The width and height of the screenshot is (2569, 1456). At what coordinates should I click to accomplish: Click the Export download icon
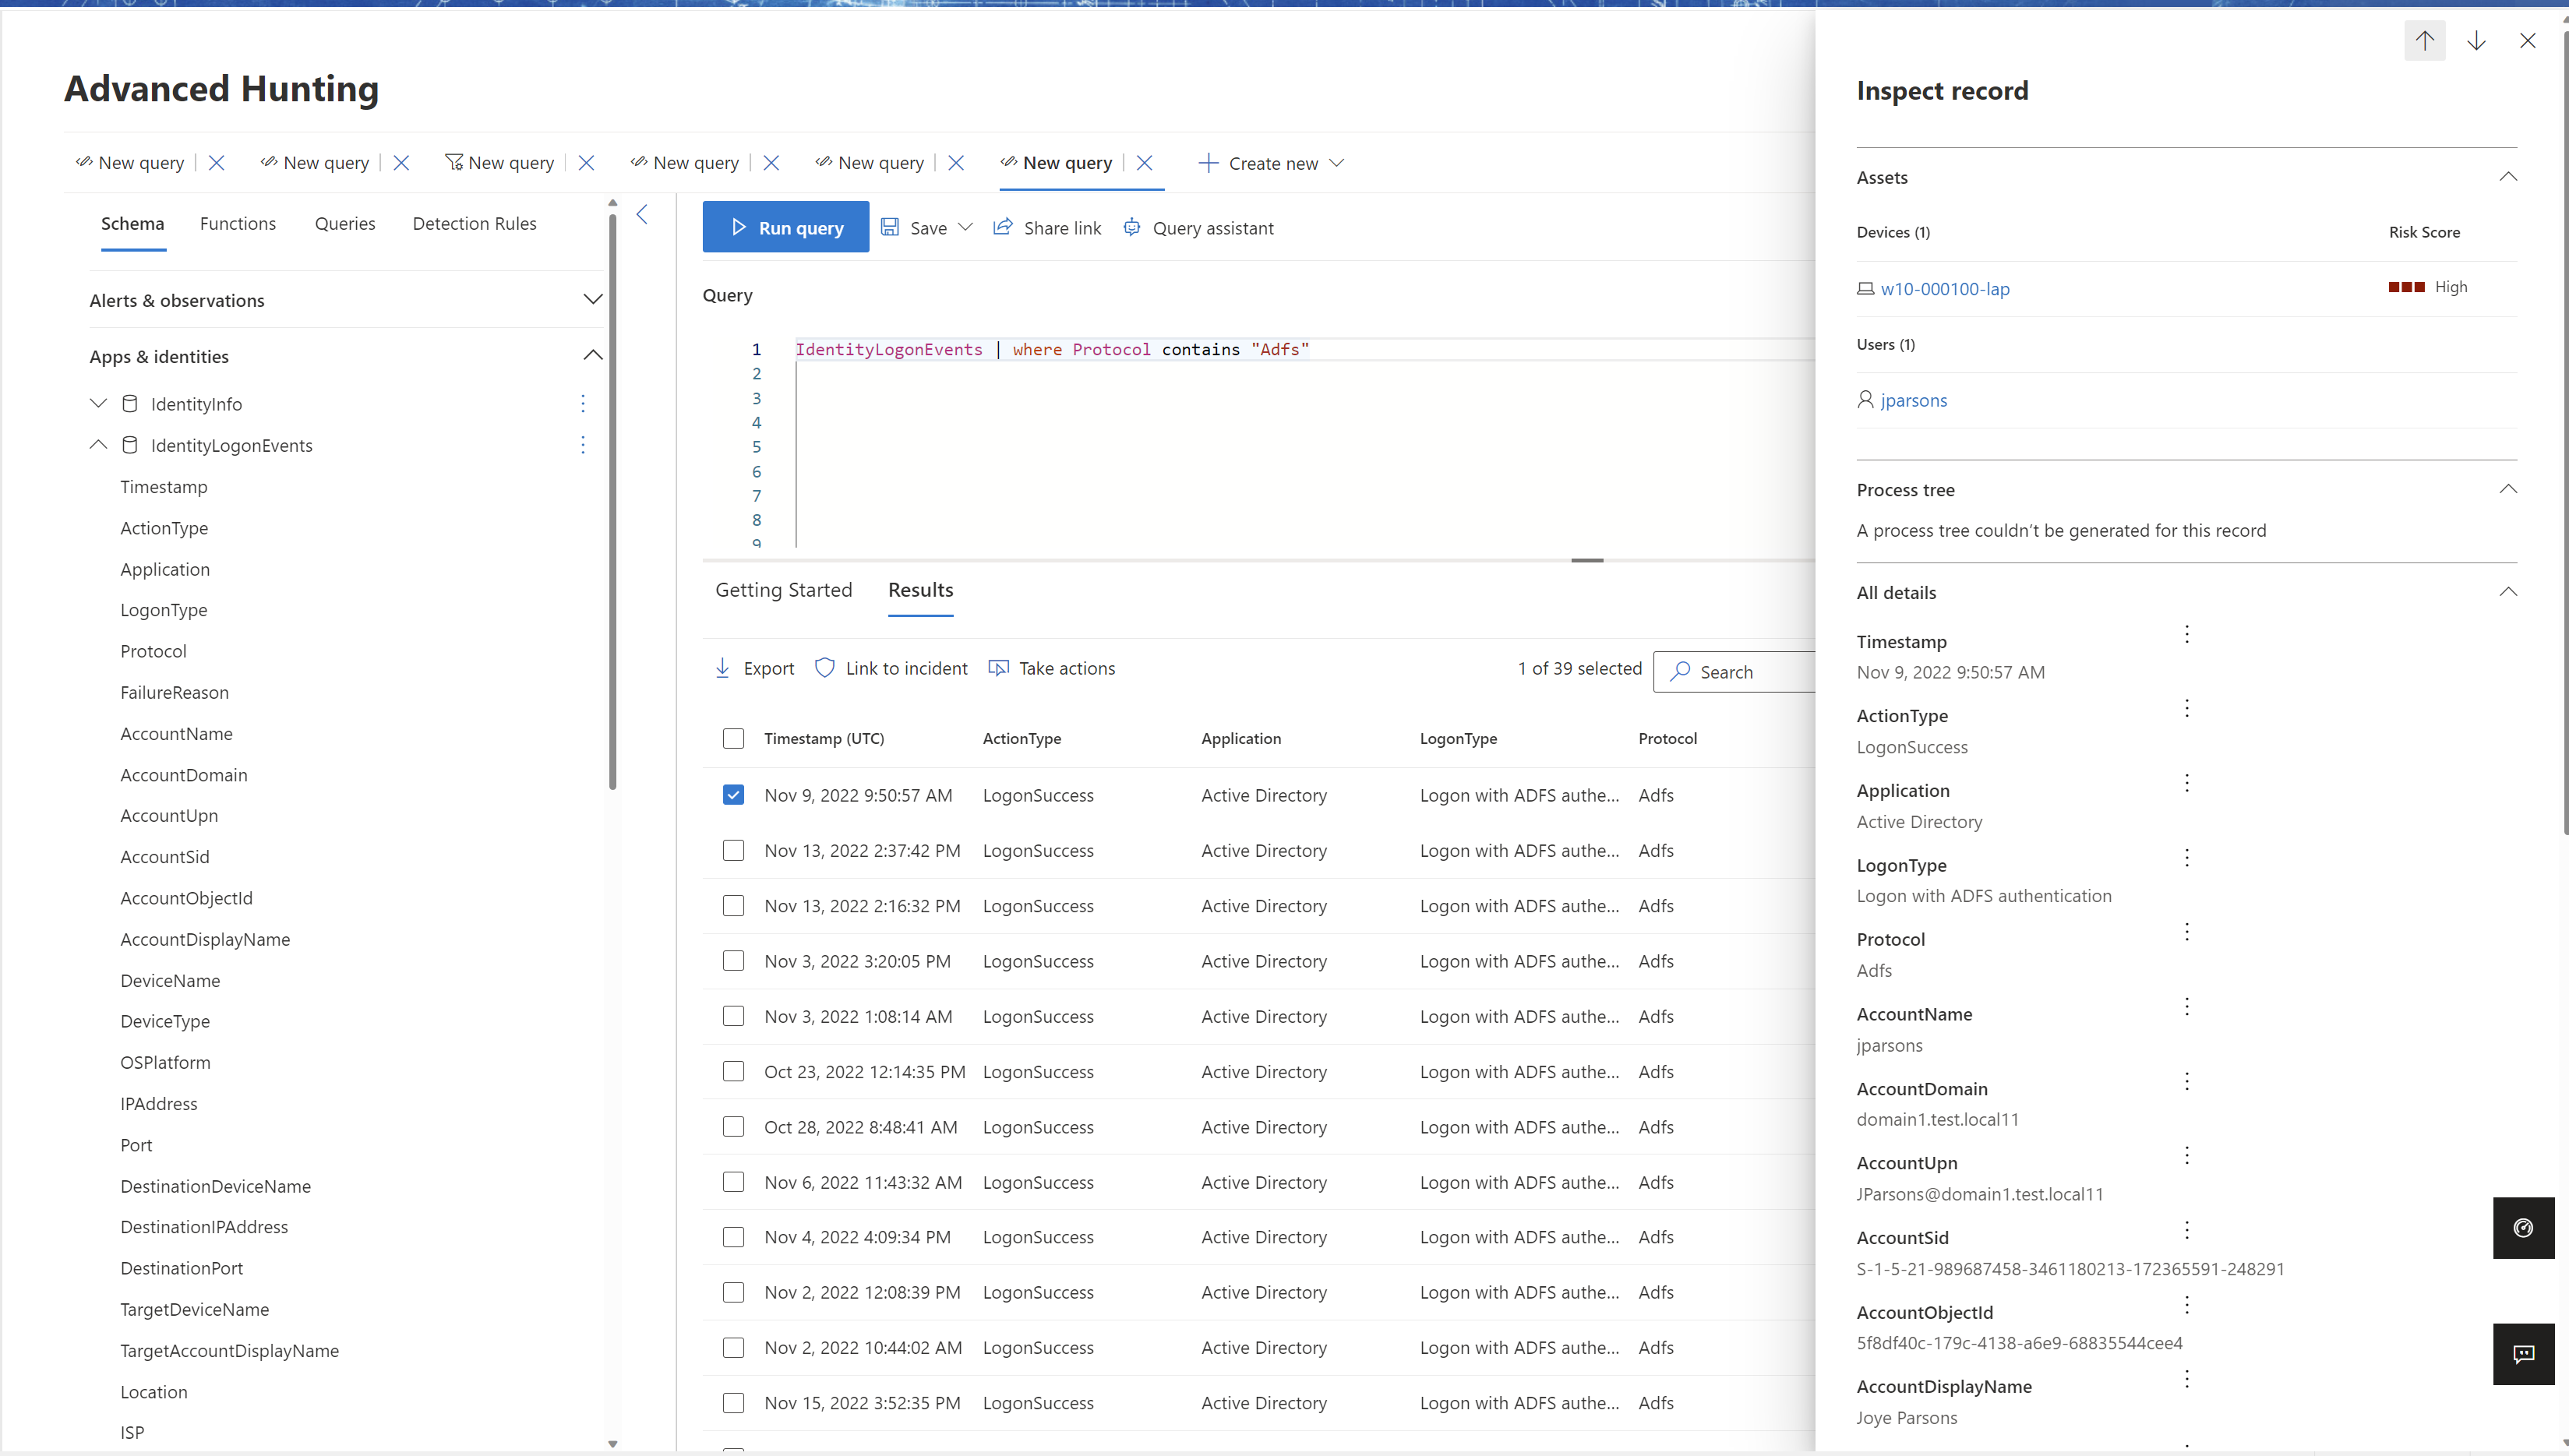pyautogui.click(x=723, y=668)
